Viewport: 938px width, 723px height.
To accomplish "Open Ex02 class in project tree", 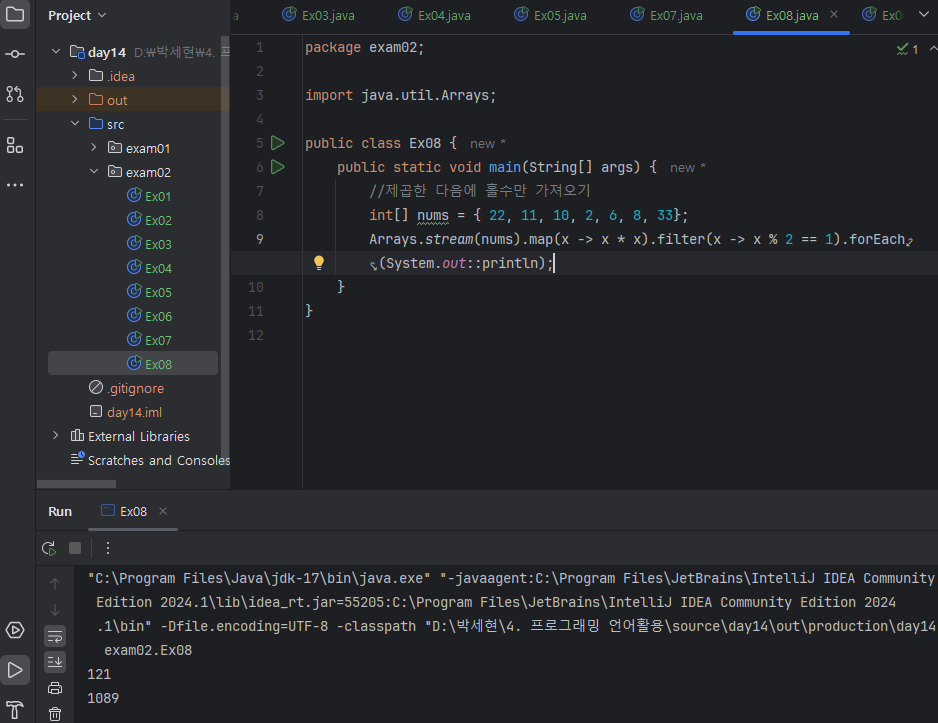I will 150,220.
